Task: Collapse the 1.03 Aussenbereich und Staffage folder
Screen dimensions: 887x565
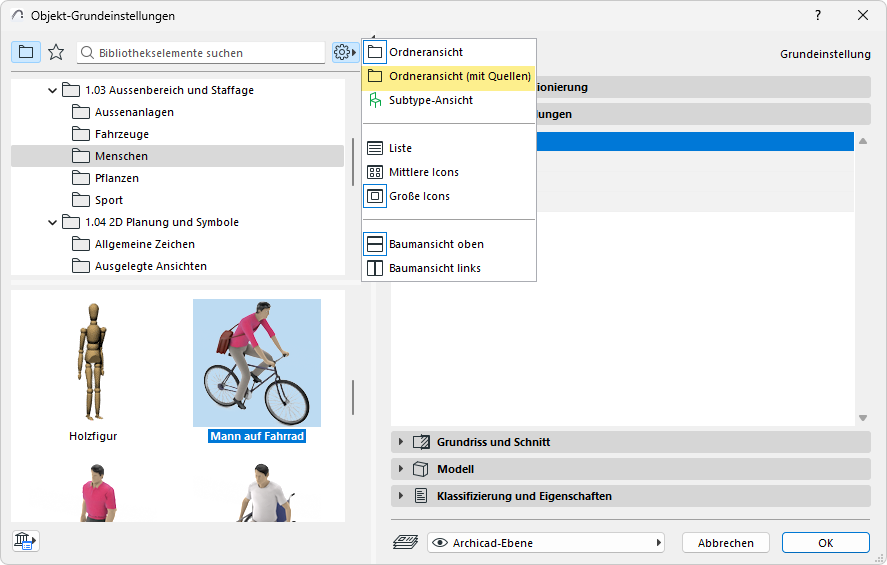Action: [53, 90]
